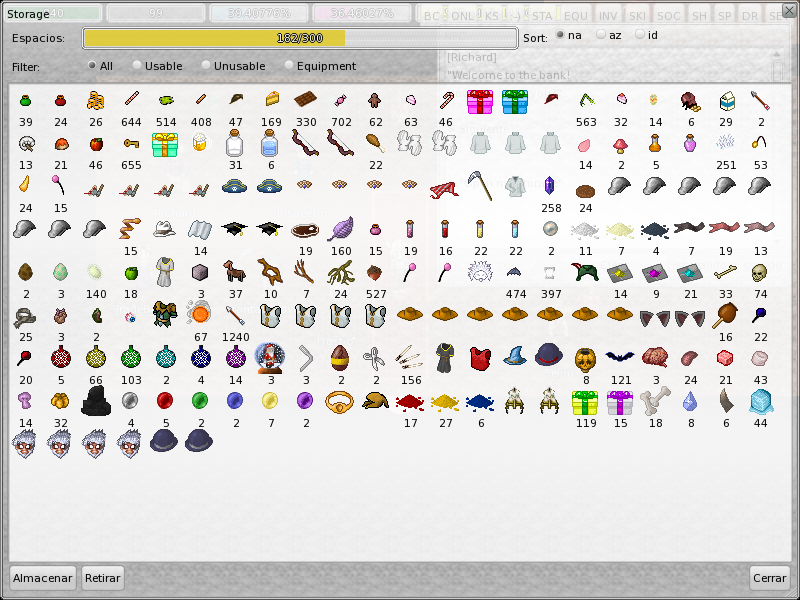This screenshot has height=600, width=800.
Task: Pick the pearl item with 2
Action: point(550,229)
